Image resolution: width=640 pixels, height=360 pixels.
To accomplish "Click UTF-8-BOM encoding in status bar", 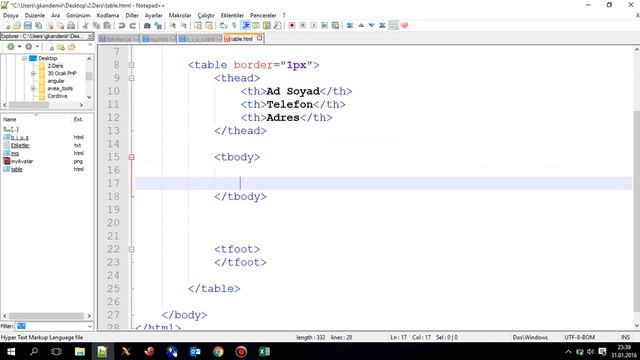I will 580,338.
